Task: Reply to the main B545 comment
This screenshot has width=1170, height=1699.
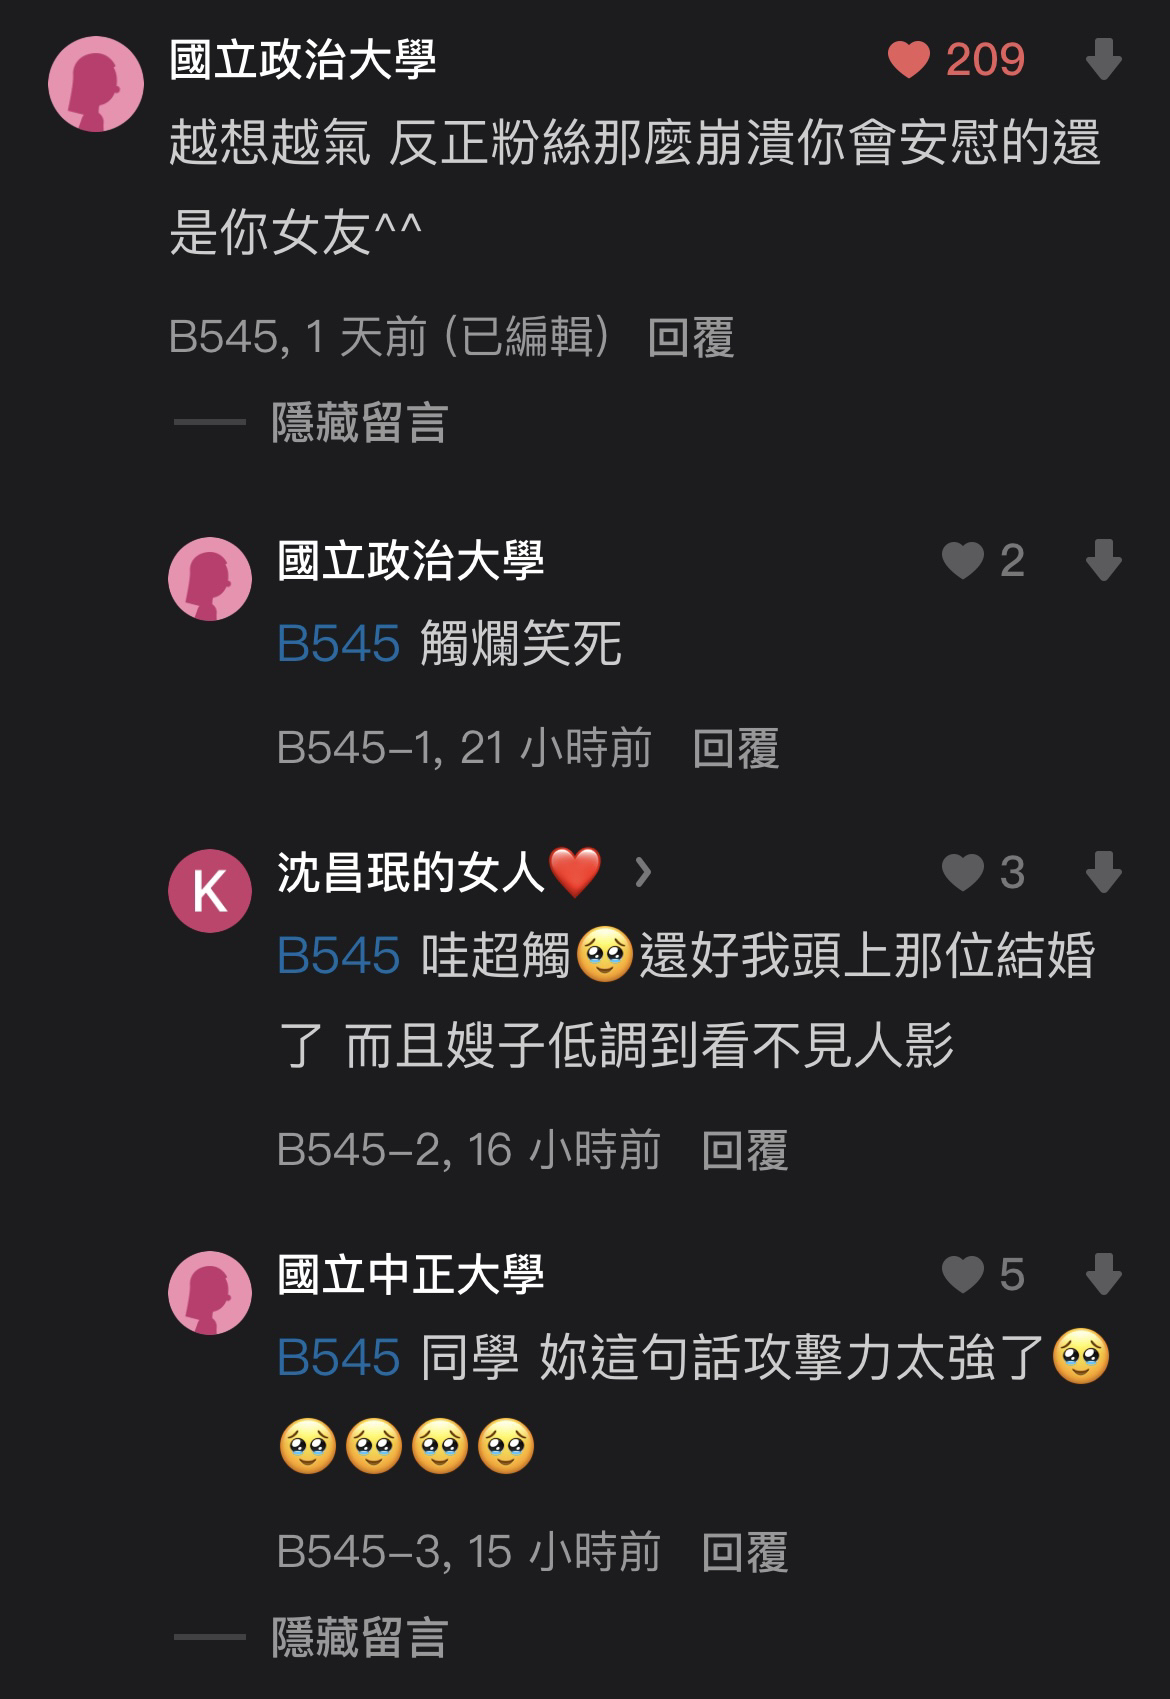Action: point(691,337)
